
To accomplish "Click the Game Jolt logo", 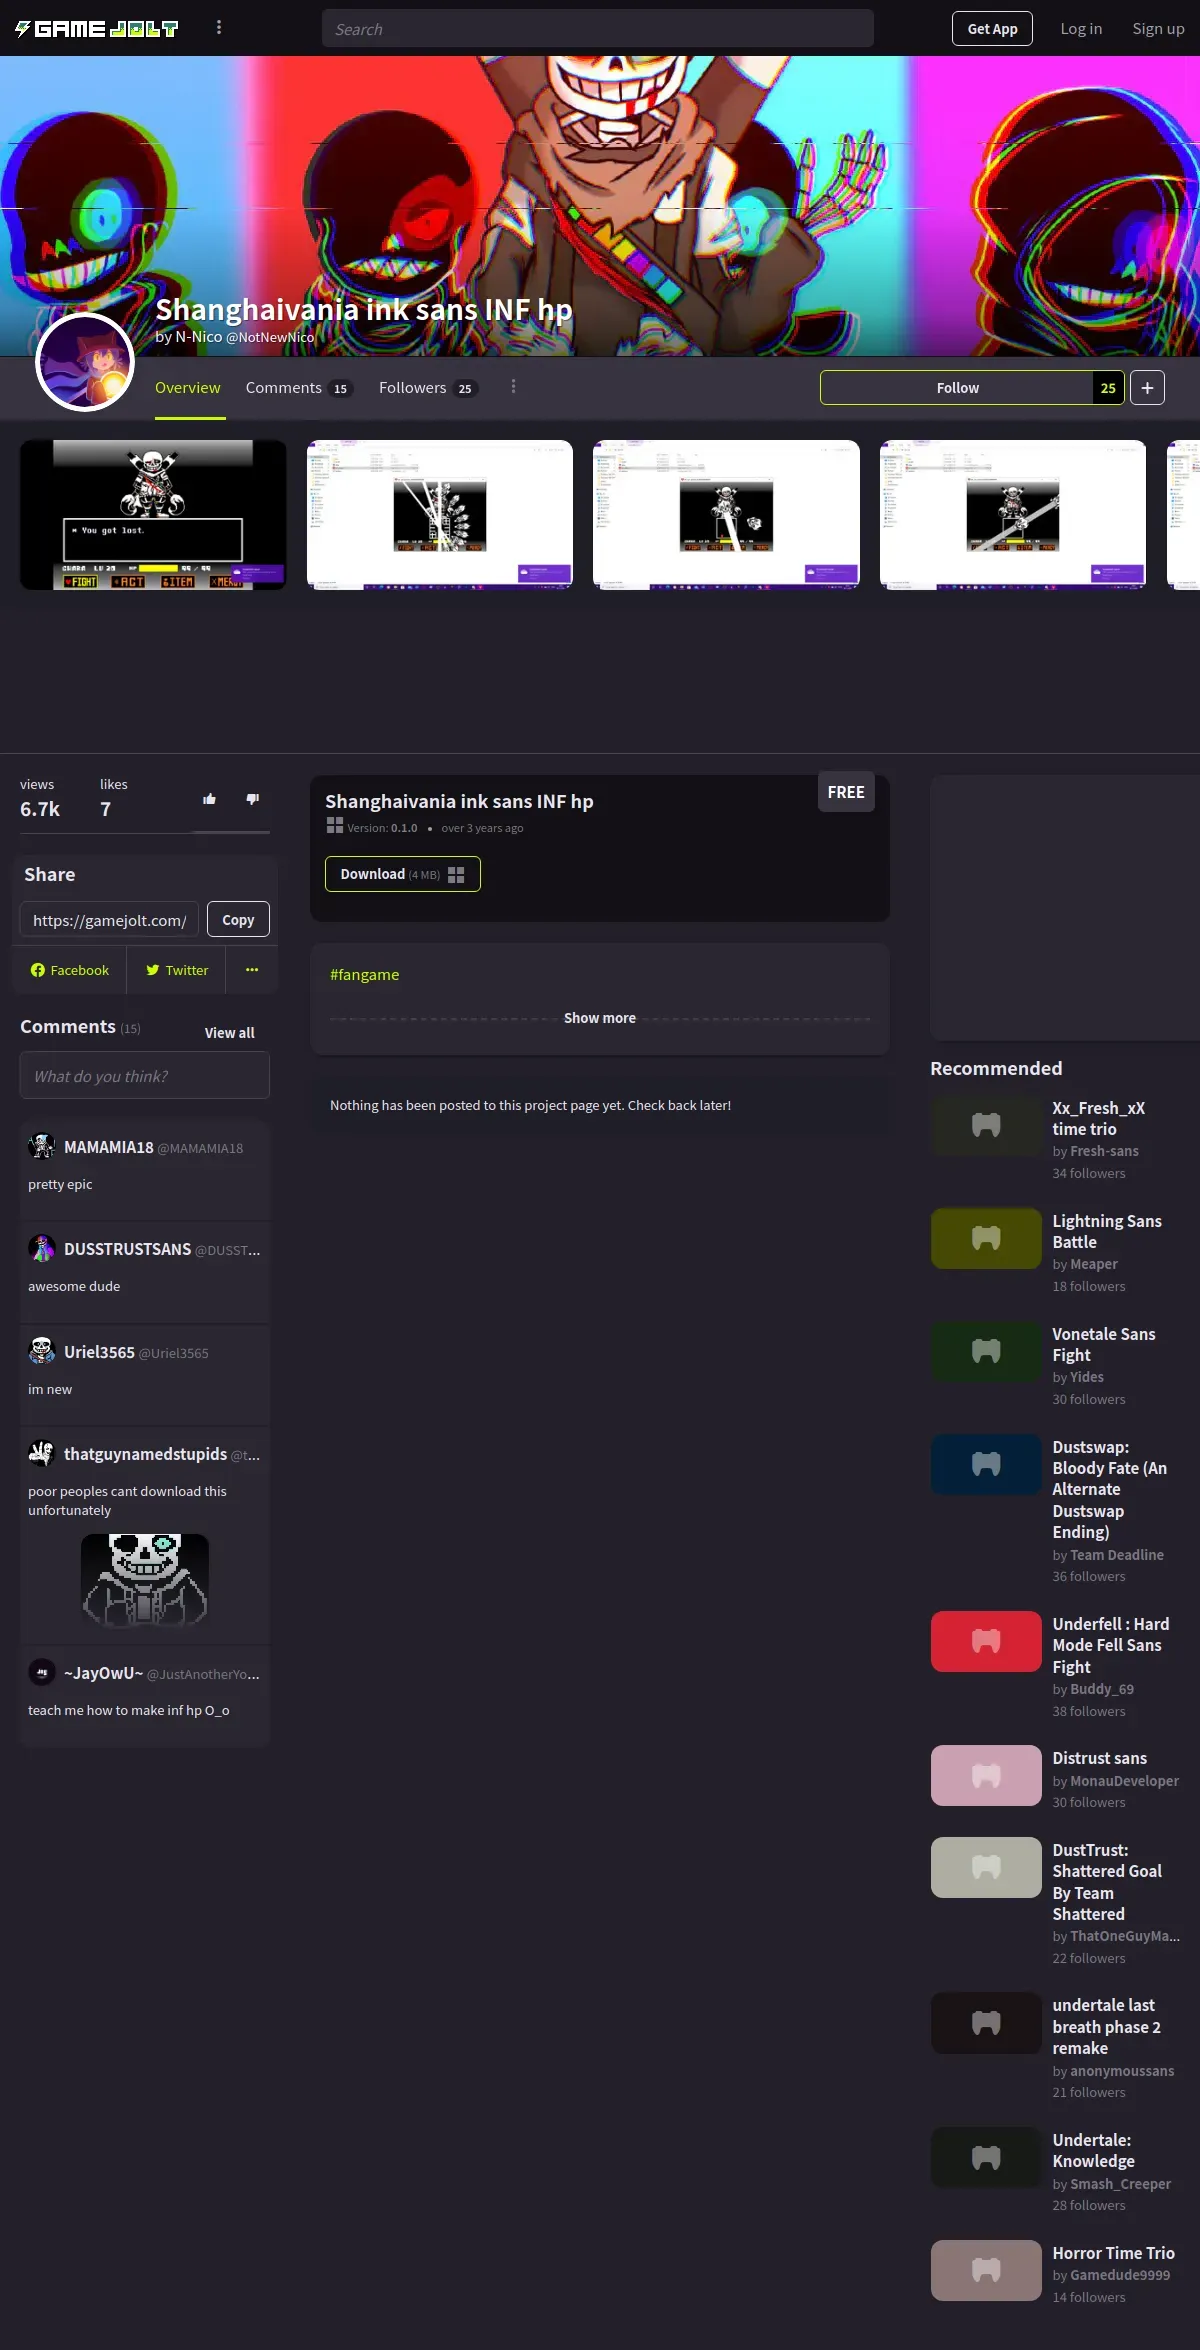I will pyautogui.click(x=97, y=29).
